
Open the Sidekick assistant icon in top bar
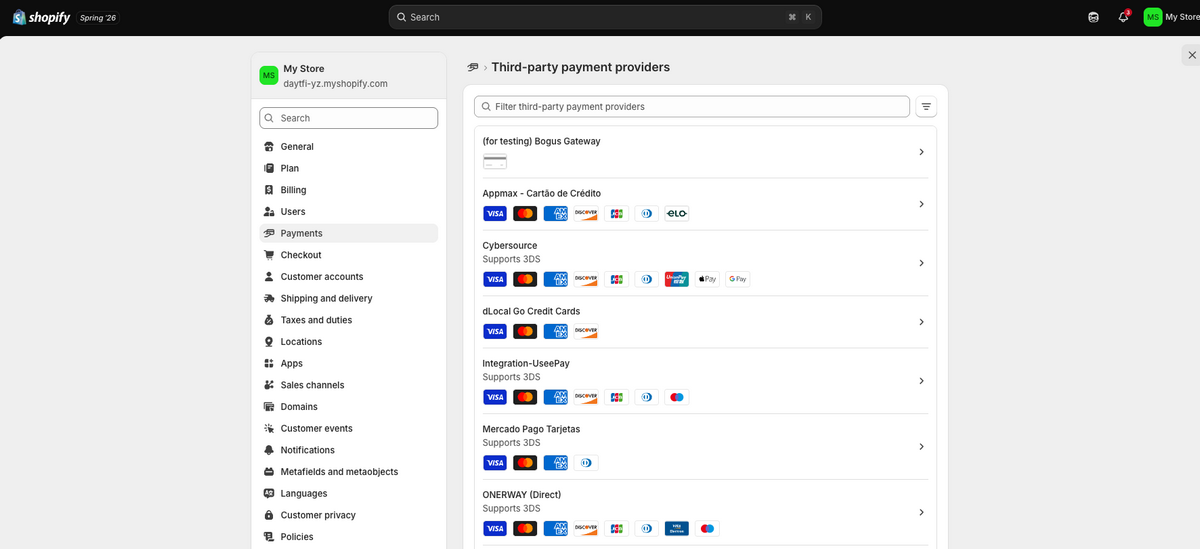coord(1093,17)
